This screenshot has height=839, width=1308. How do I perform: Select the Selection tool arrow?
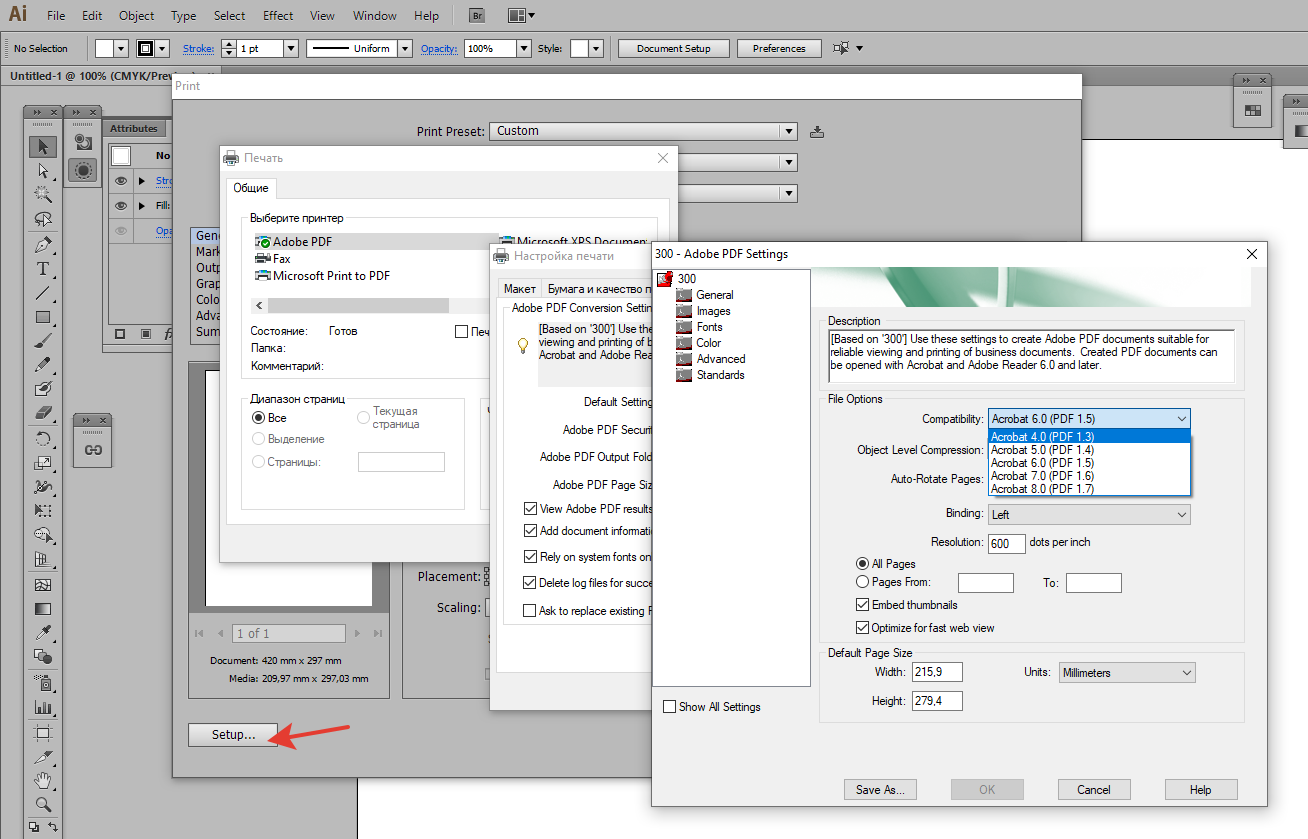43,147
